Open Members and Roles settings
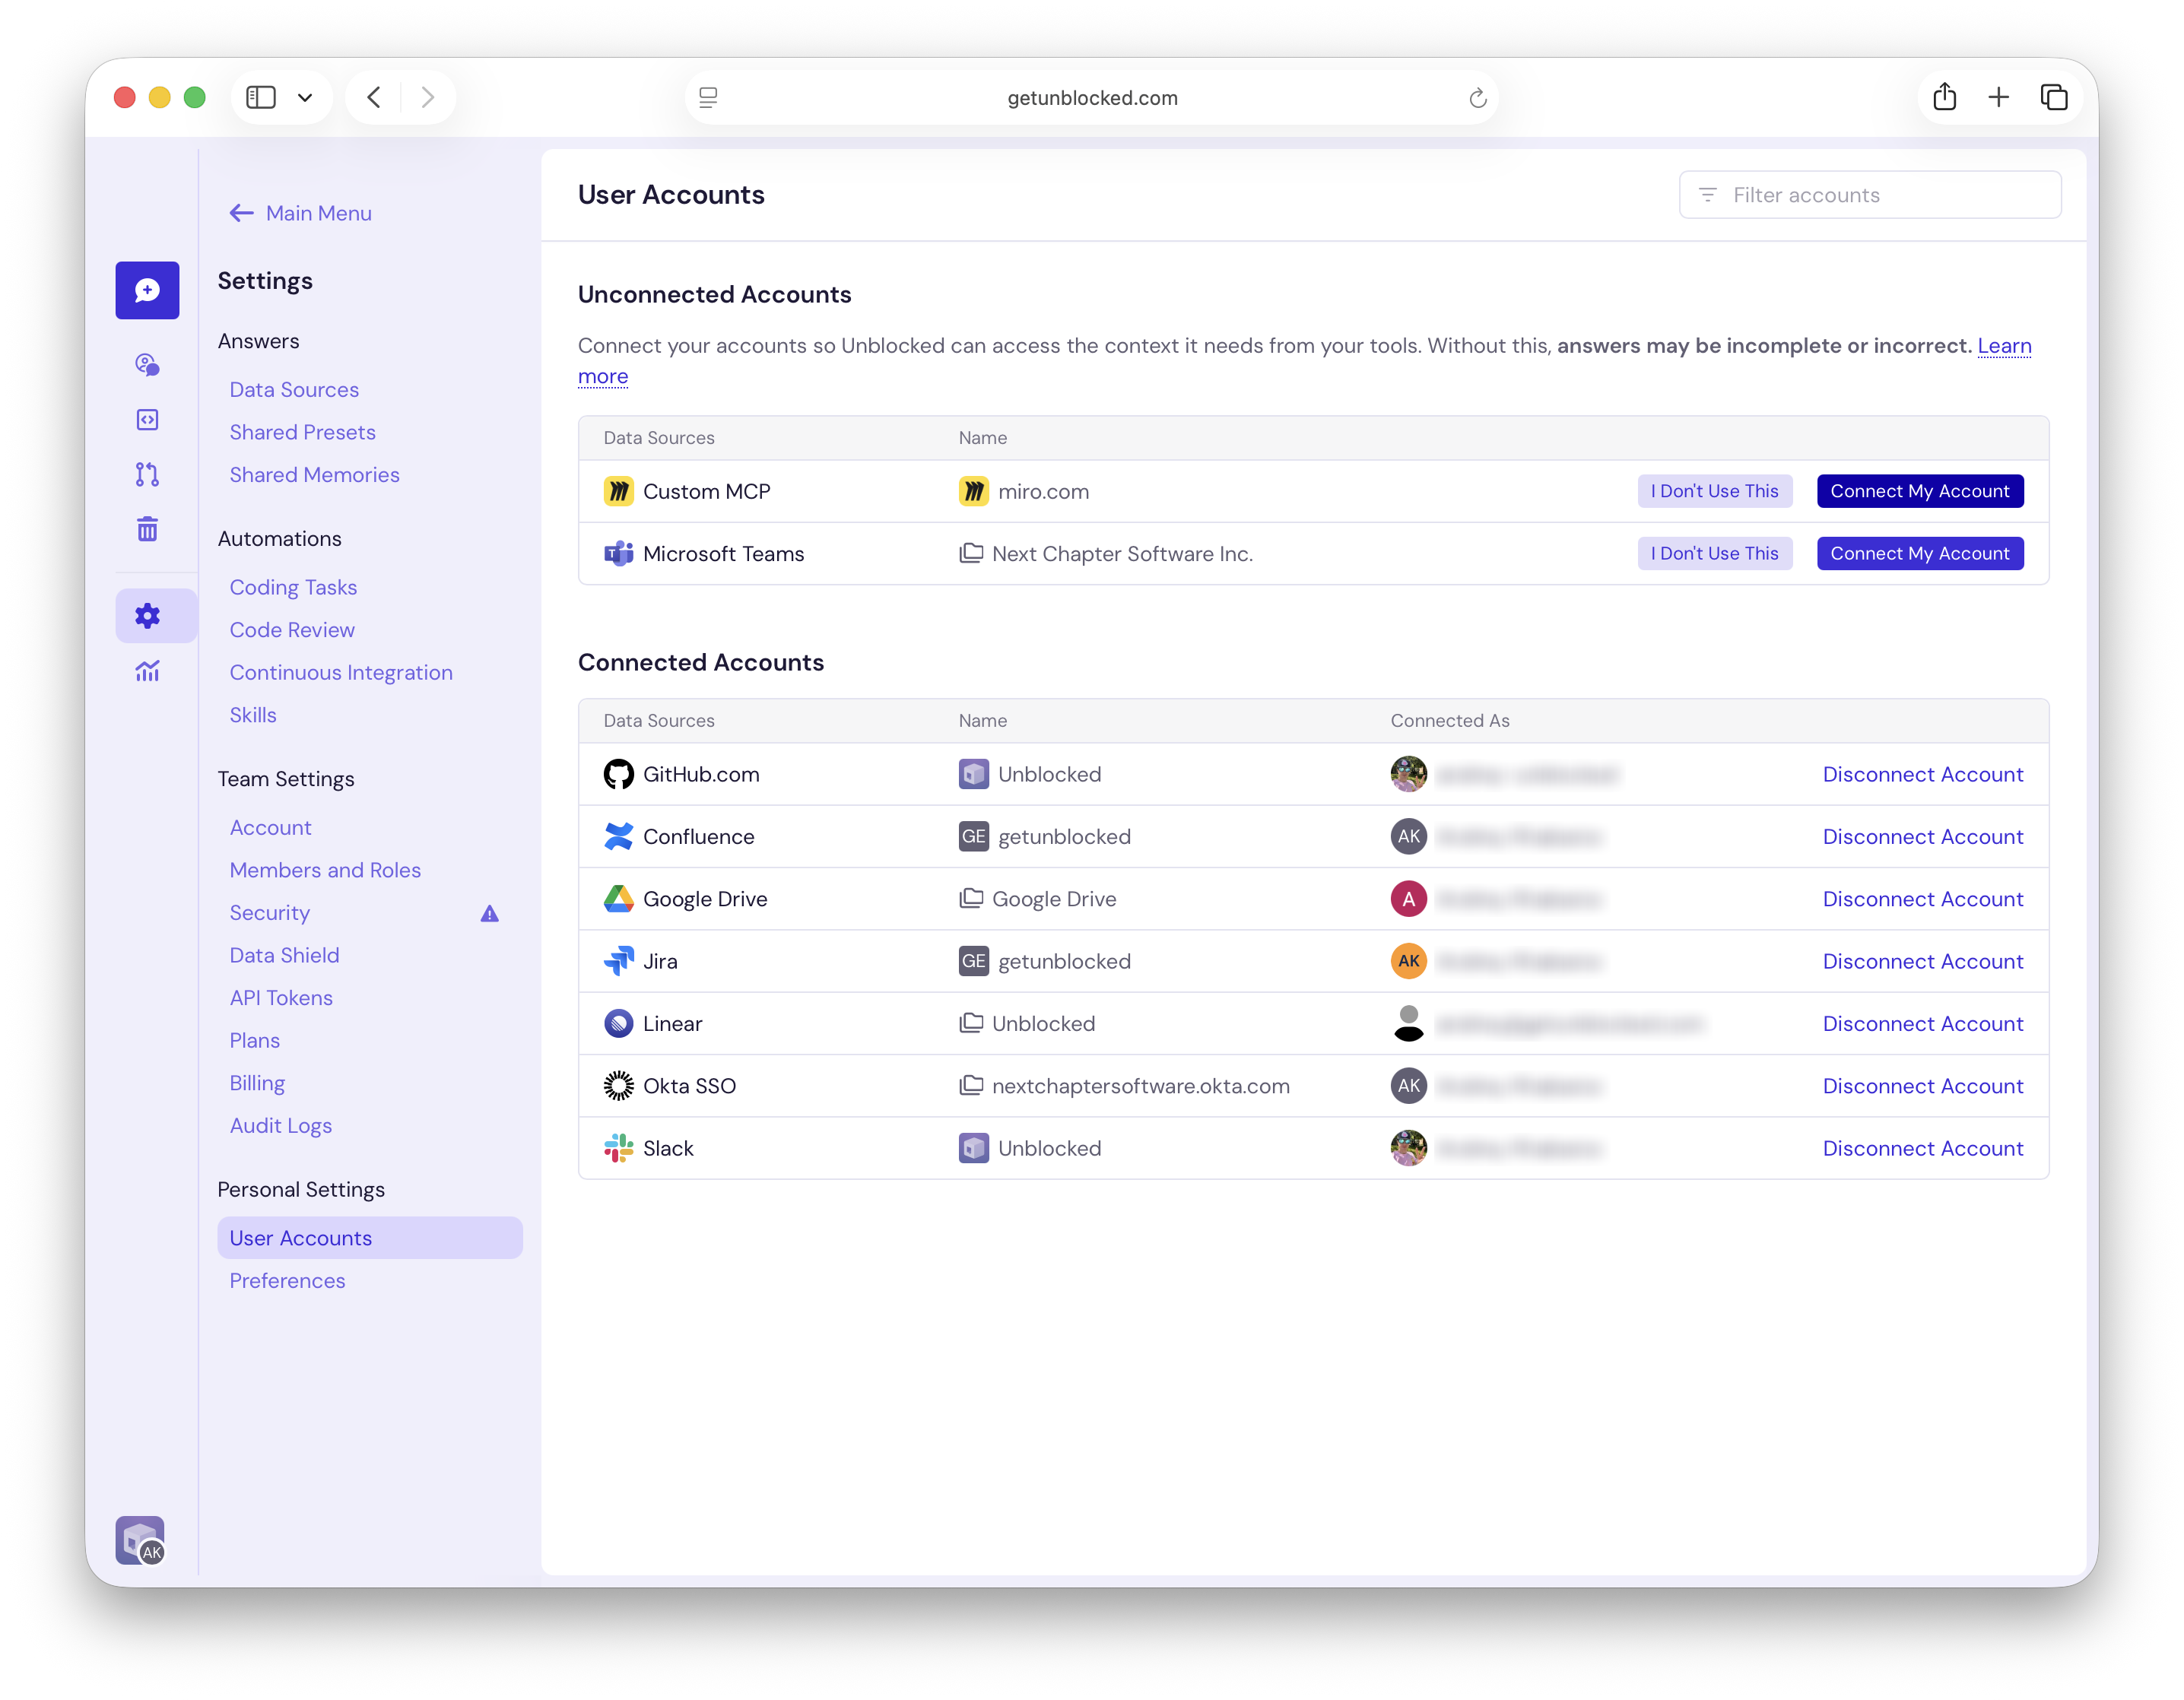This screenshot has height=1700, width=2184. [325, 870]
